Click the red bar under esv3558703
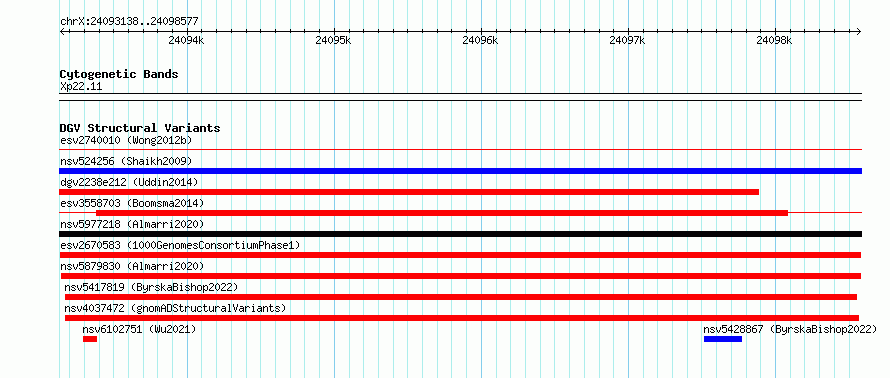This screenshot has width=890, height=378. (x=442, y=213)
